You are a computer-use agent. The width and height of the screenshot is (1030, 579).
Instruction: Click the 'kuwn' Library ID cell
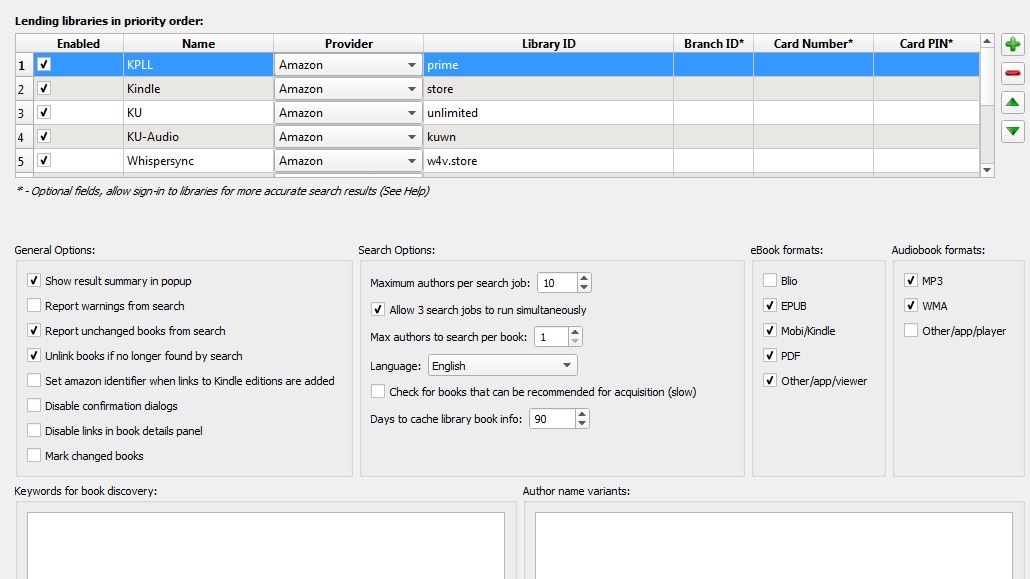[x=549, y=137]
